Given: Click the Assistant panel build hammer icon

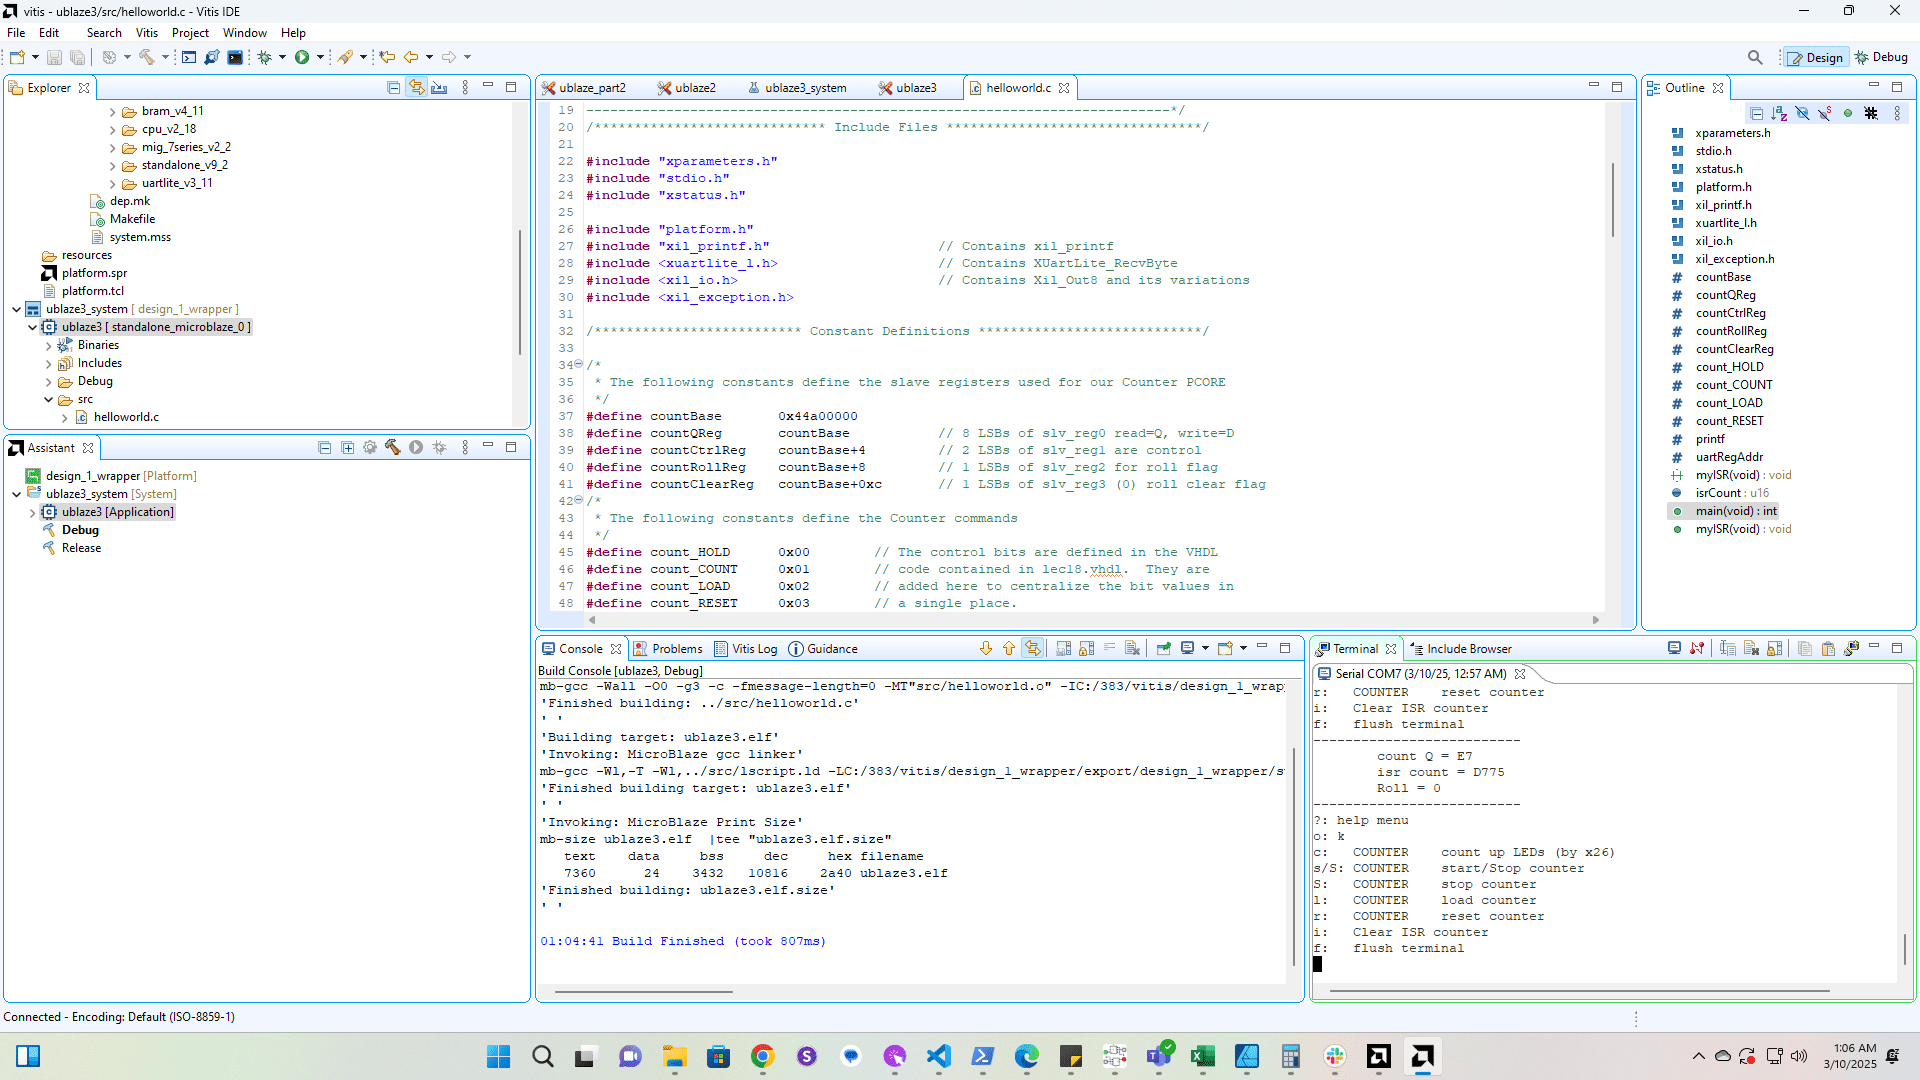Looking at the screenshot, I should pos(392,447).
